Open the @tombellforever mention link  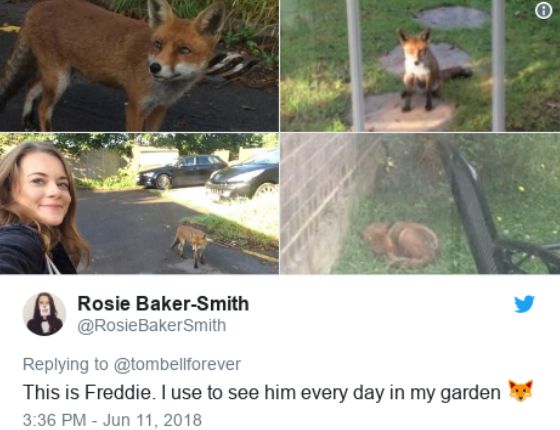coord(177,364)
